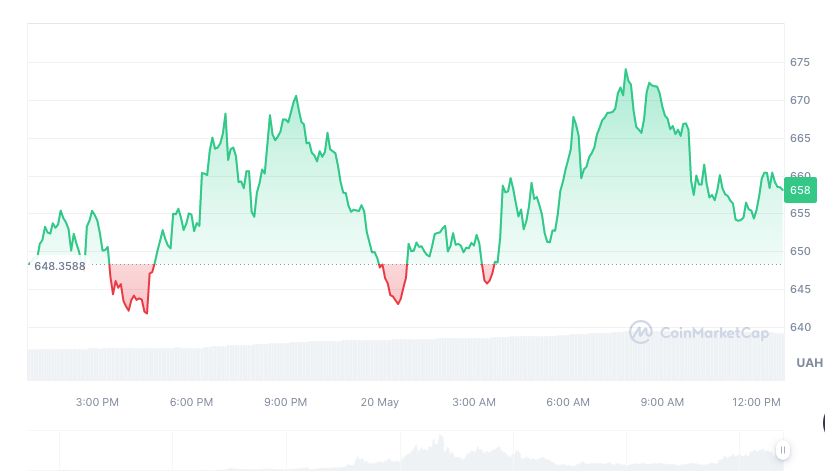Screen dimensions: 825x475
Task: Click the 670 price axis label
Action: [800, 100]
